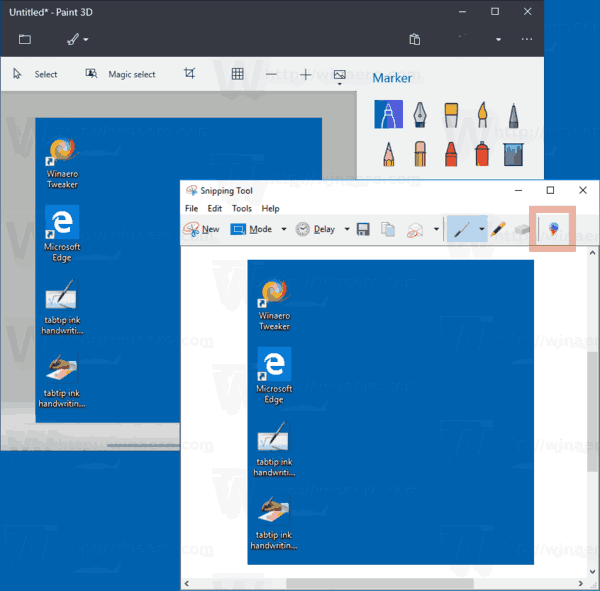
Task: Copy the snip using the Copy icon
Action: pyautogui.click(x=388, y=229)
